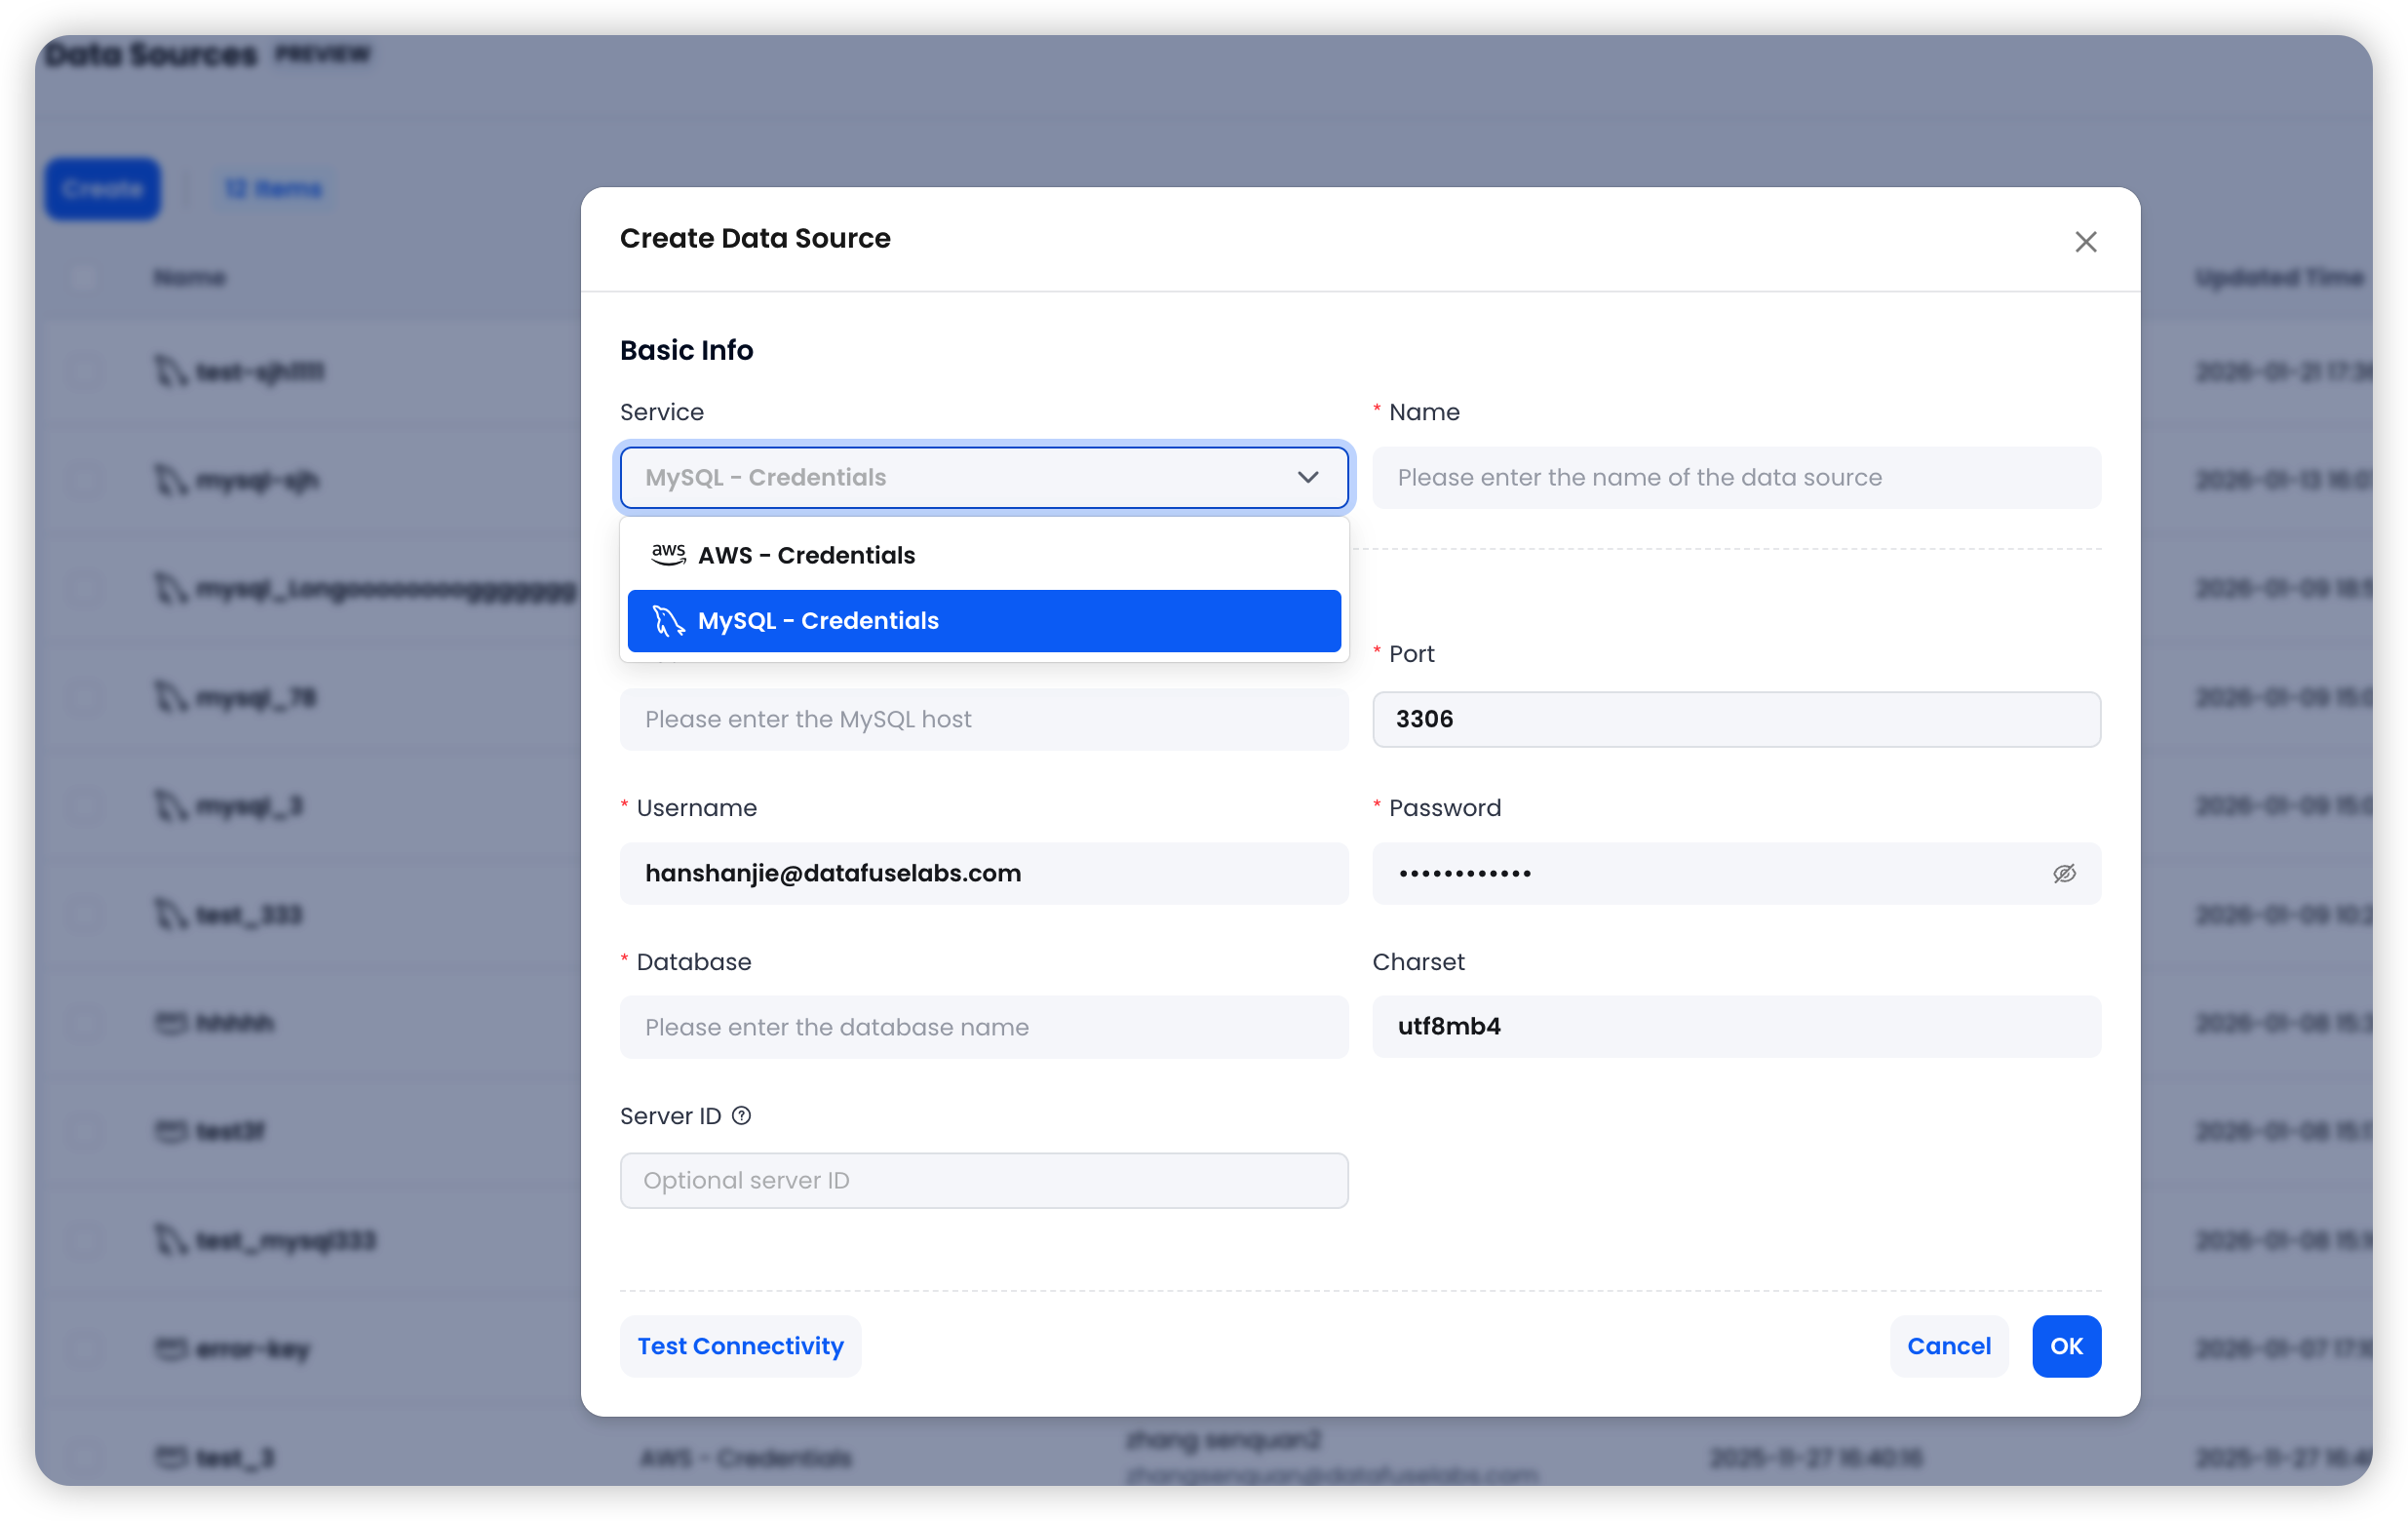The width and height of the screenshot is (2408, 1521).
Task: Click the Test Connectivity button
Action: tap(740, 1346)
